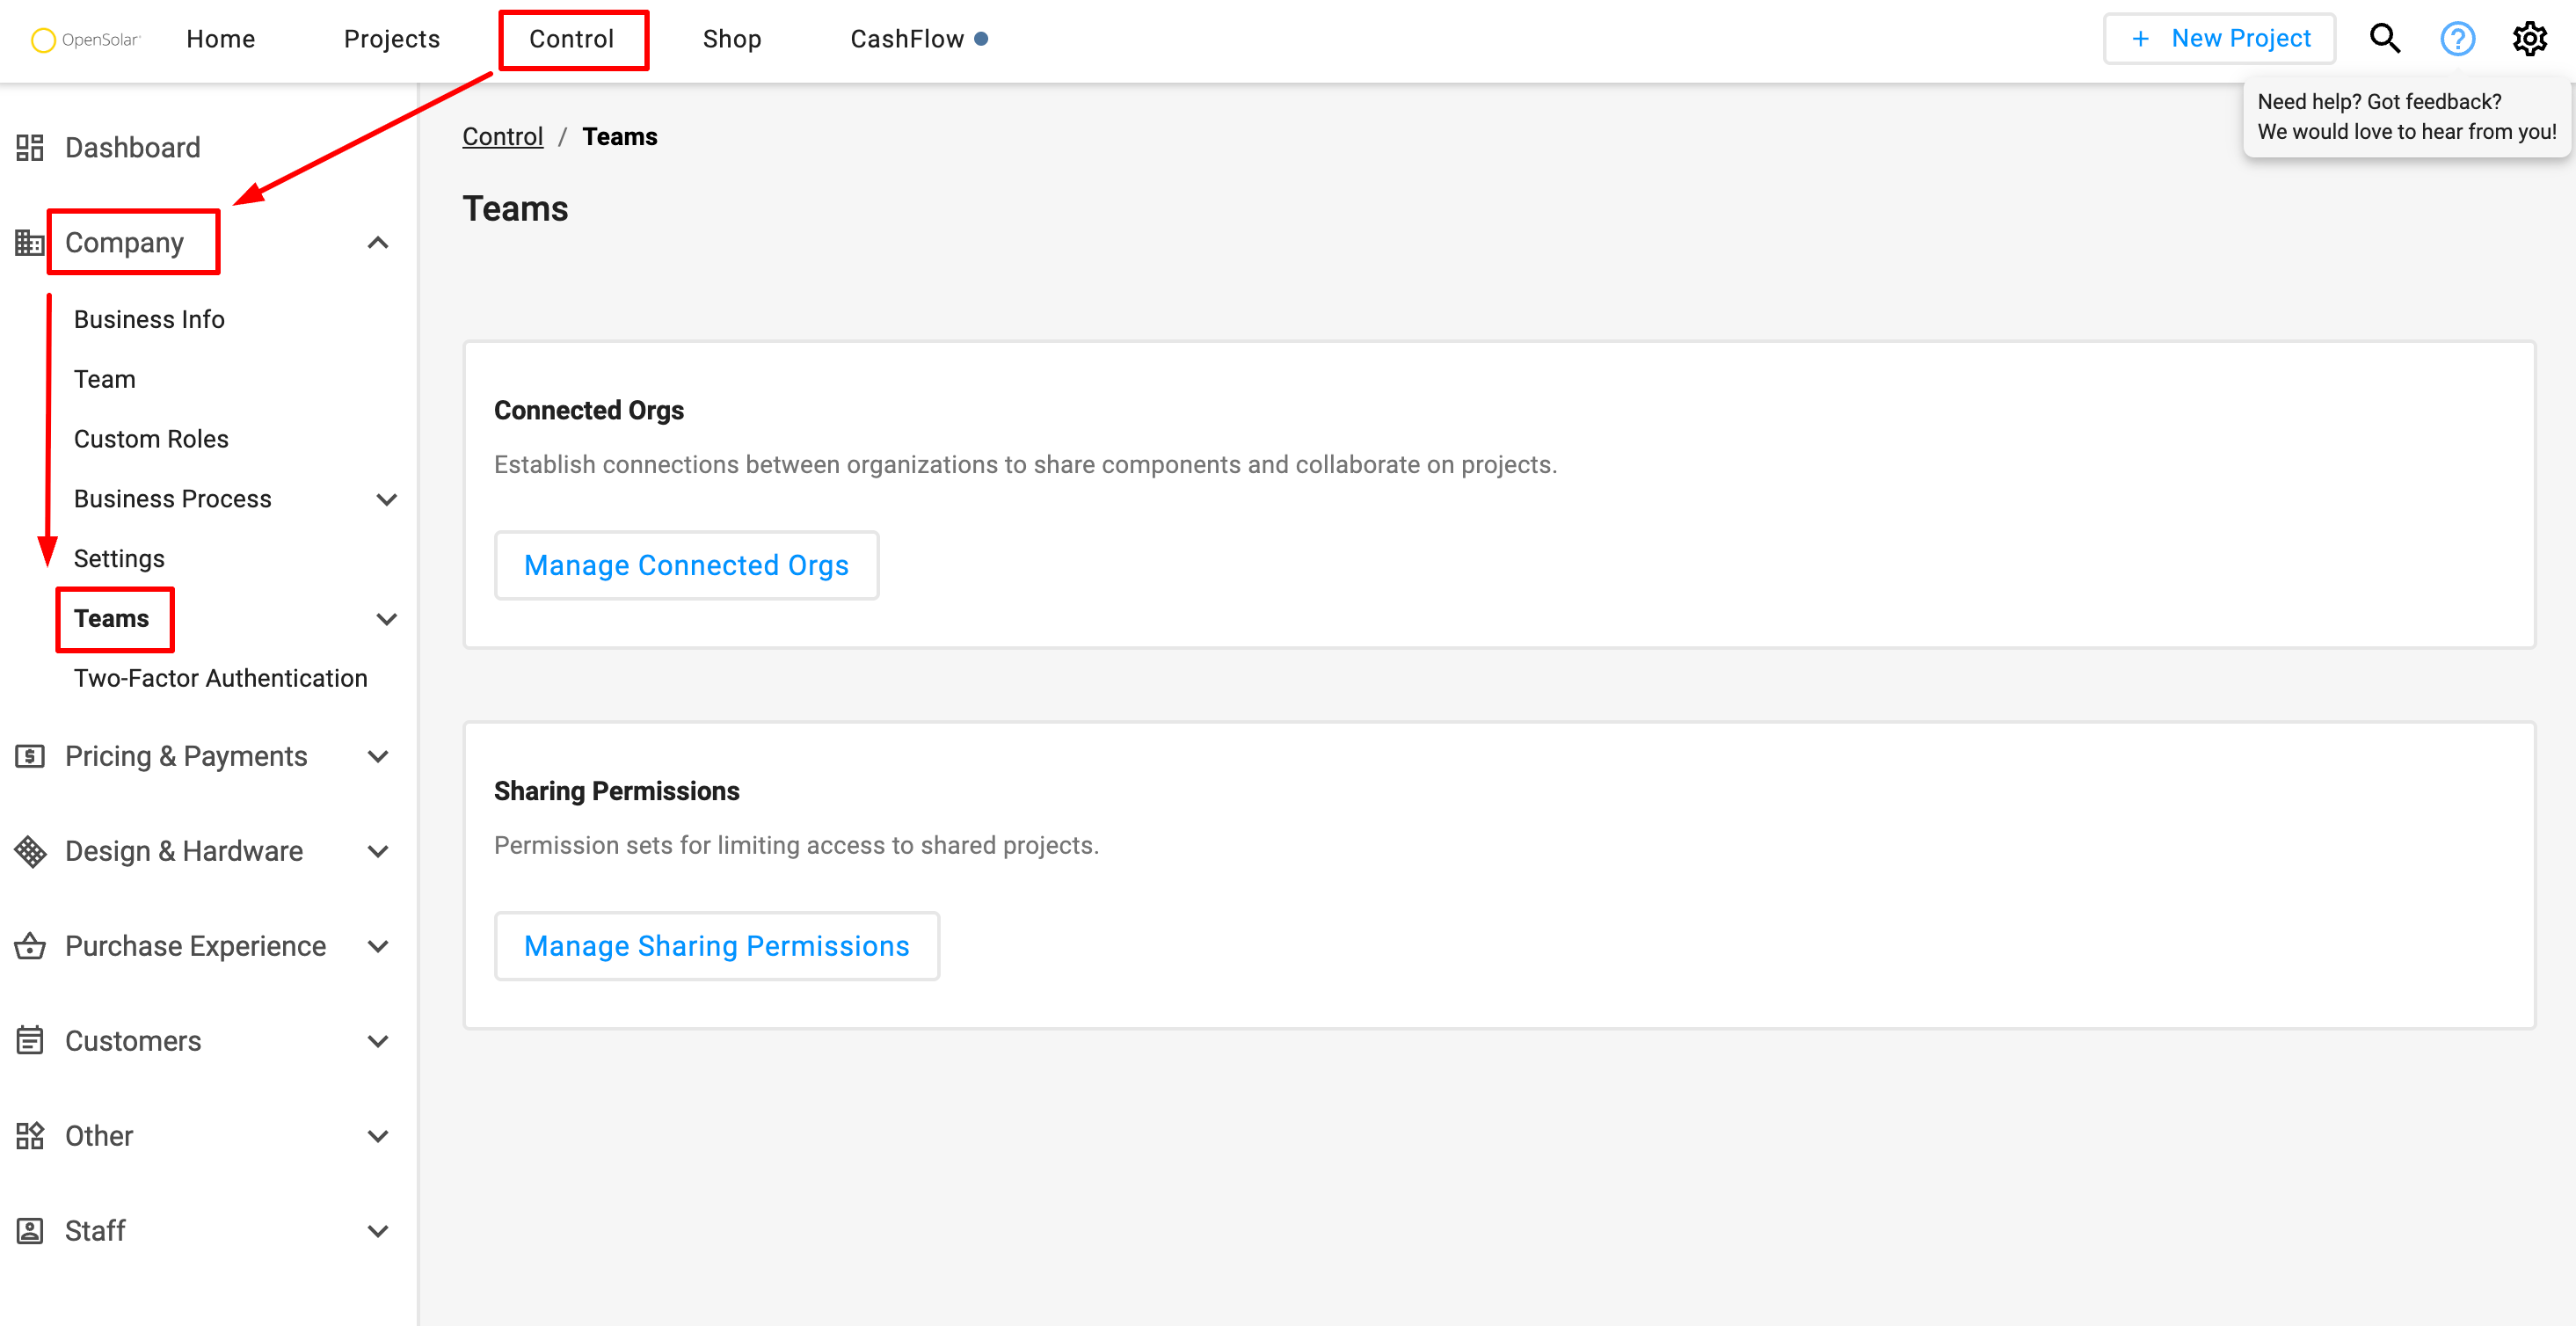Open the settings gear icon
Image resolution: width=2576 pixels, height=1326 pixels.
(x=2530, y=39)
